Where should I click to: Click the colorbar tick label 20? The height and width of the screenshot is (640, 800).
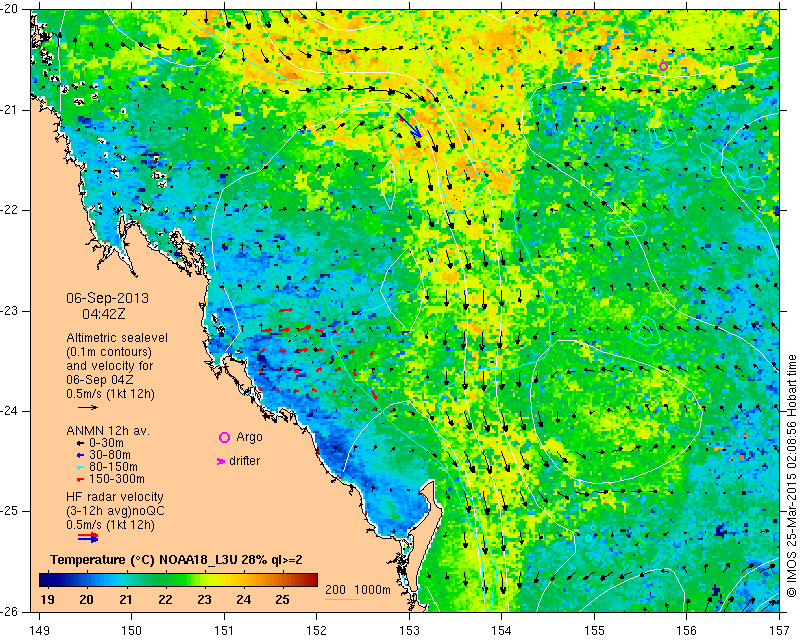(x=86, y=600)
